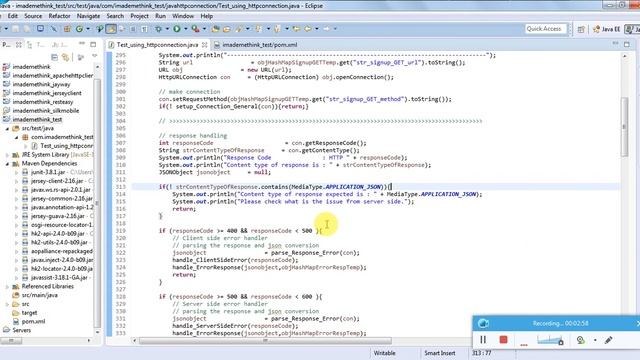The image size is (640, 360).
Task: Switch to the Java EE perspective
Action: click(607, 29)
